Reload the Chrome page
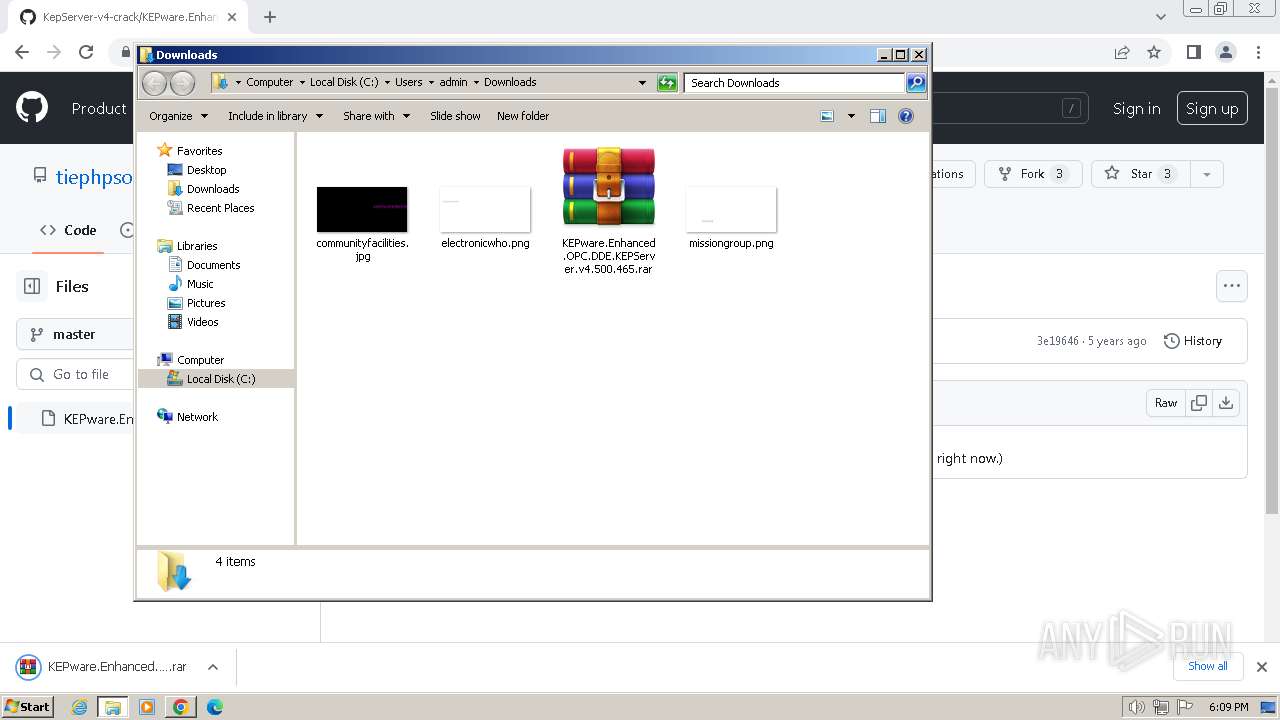 coord(86,52)
